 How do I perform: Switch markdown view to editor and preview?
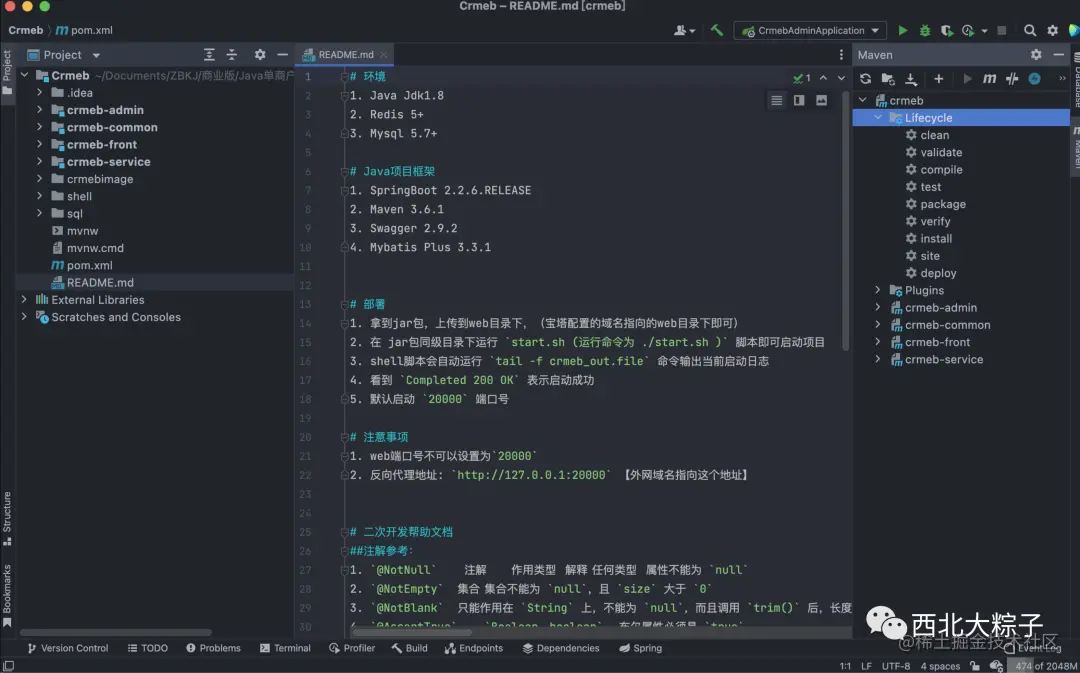pos(799,101)
